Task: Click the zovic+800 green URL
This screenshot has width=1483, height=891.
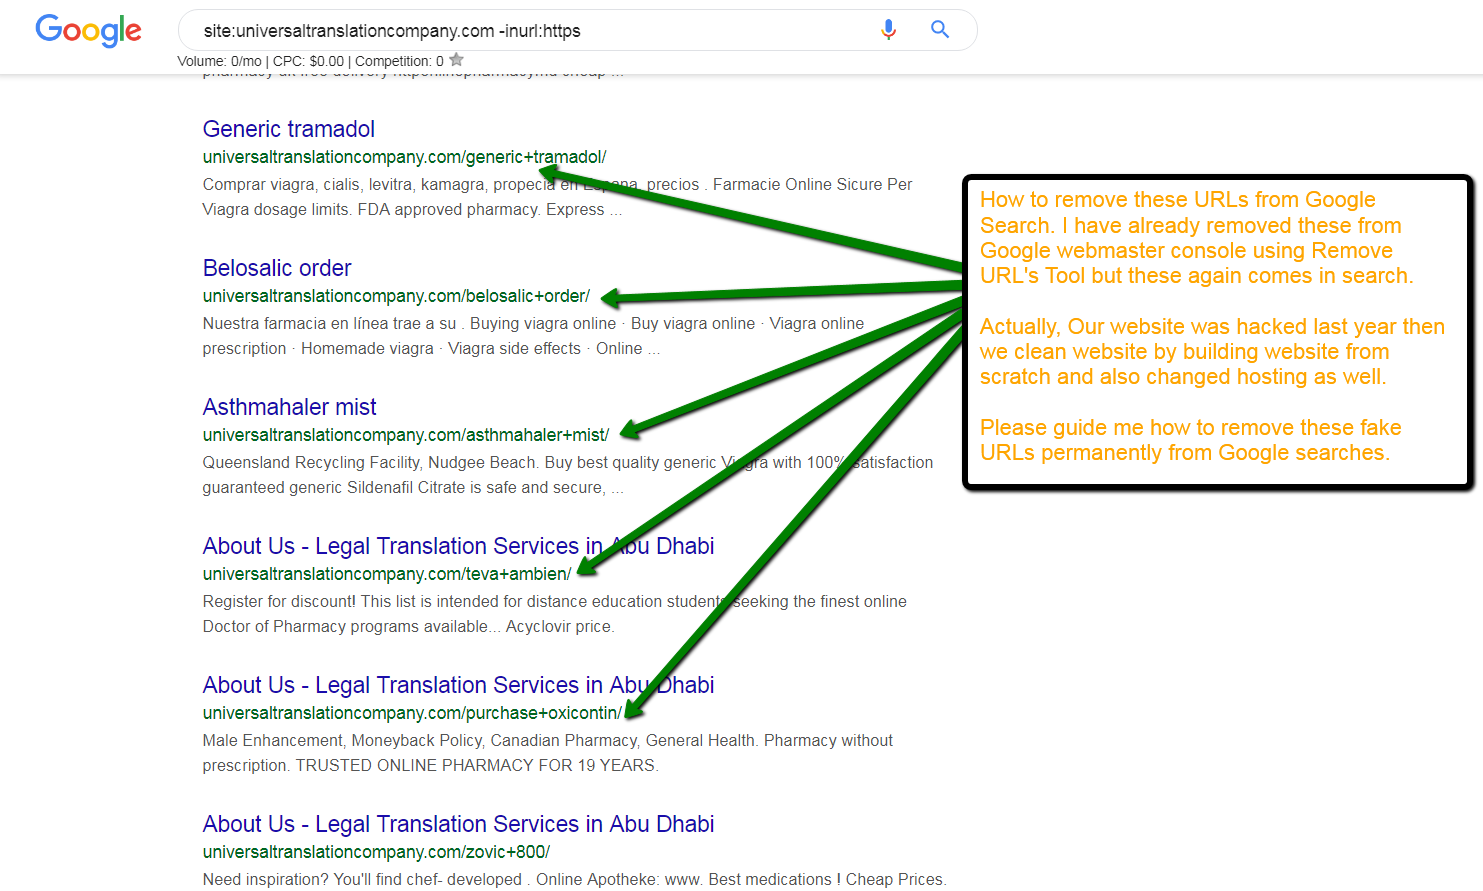Action: tap(376, 852)
